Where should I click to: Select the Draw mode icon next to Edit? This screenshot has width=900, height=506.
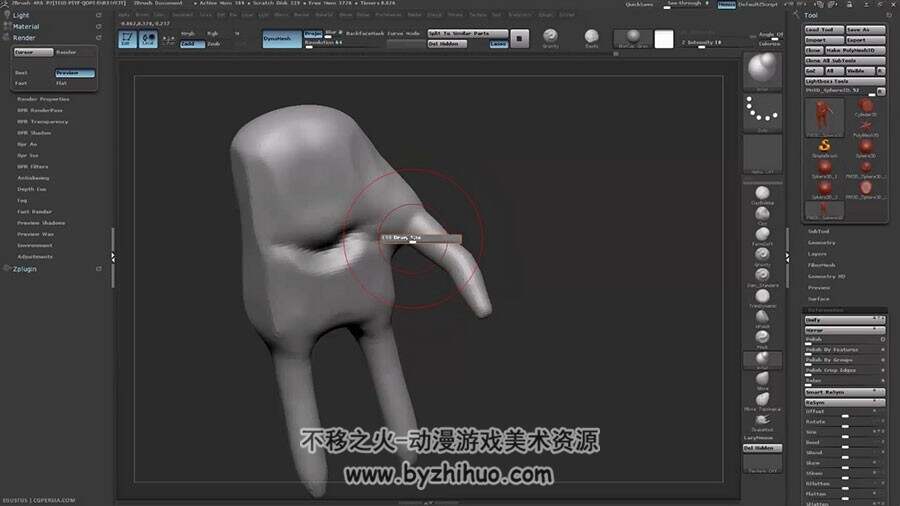click(148, 39)
